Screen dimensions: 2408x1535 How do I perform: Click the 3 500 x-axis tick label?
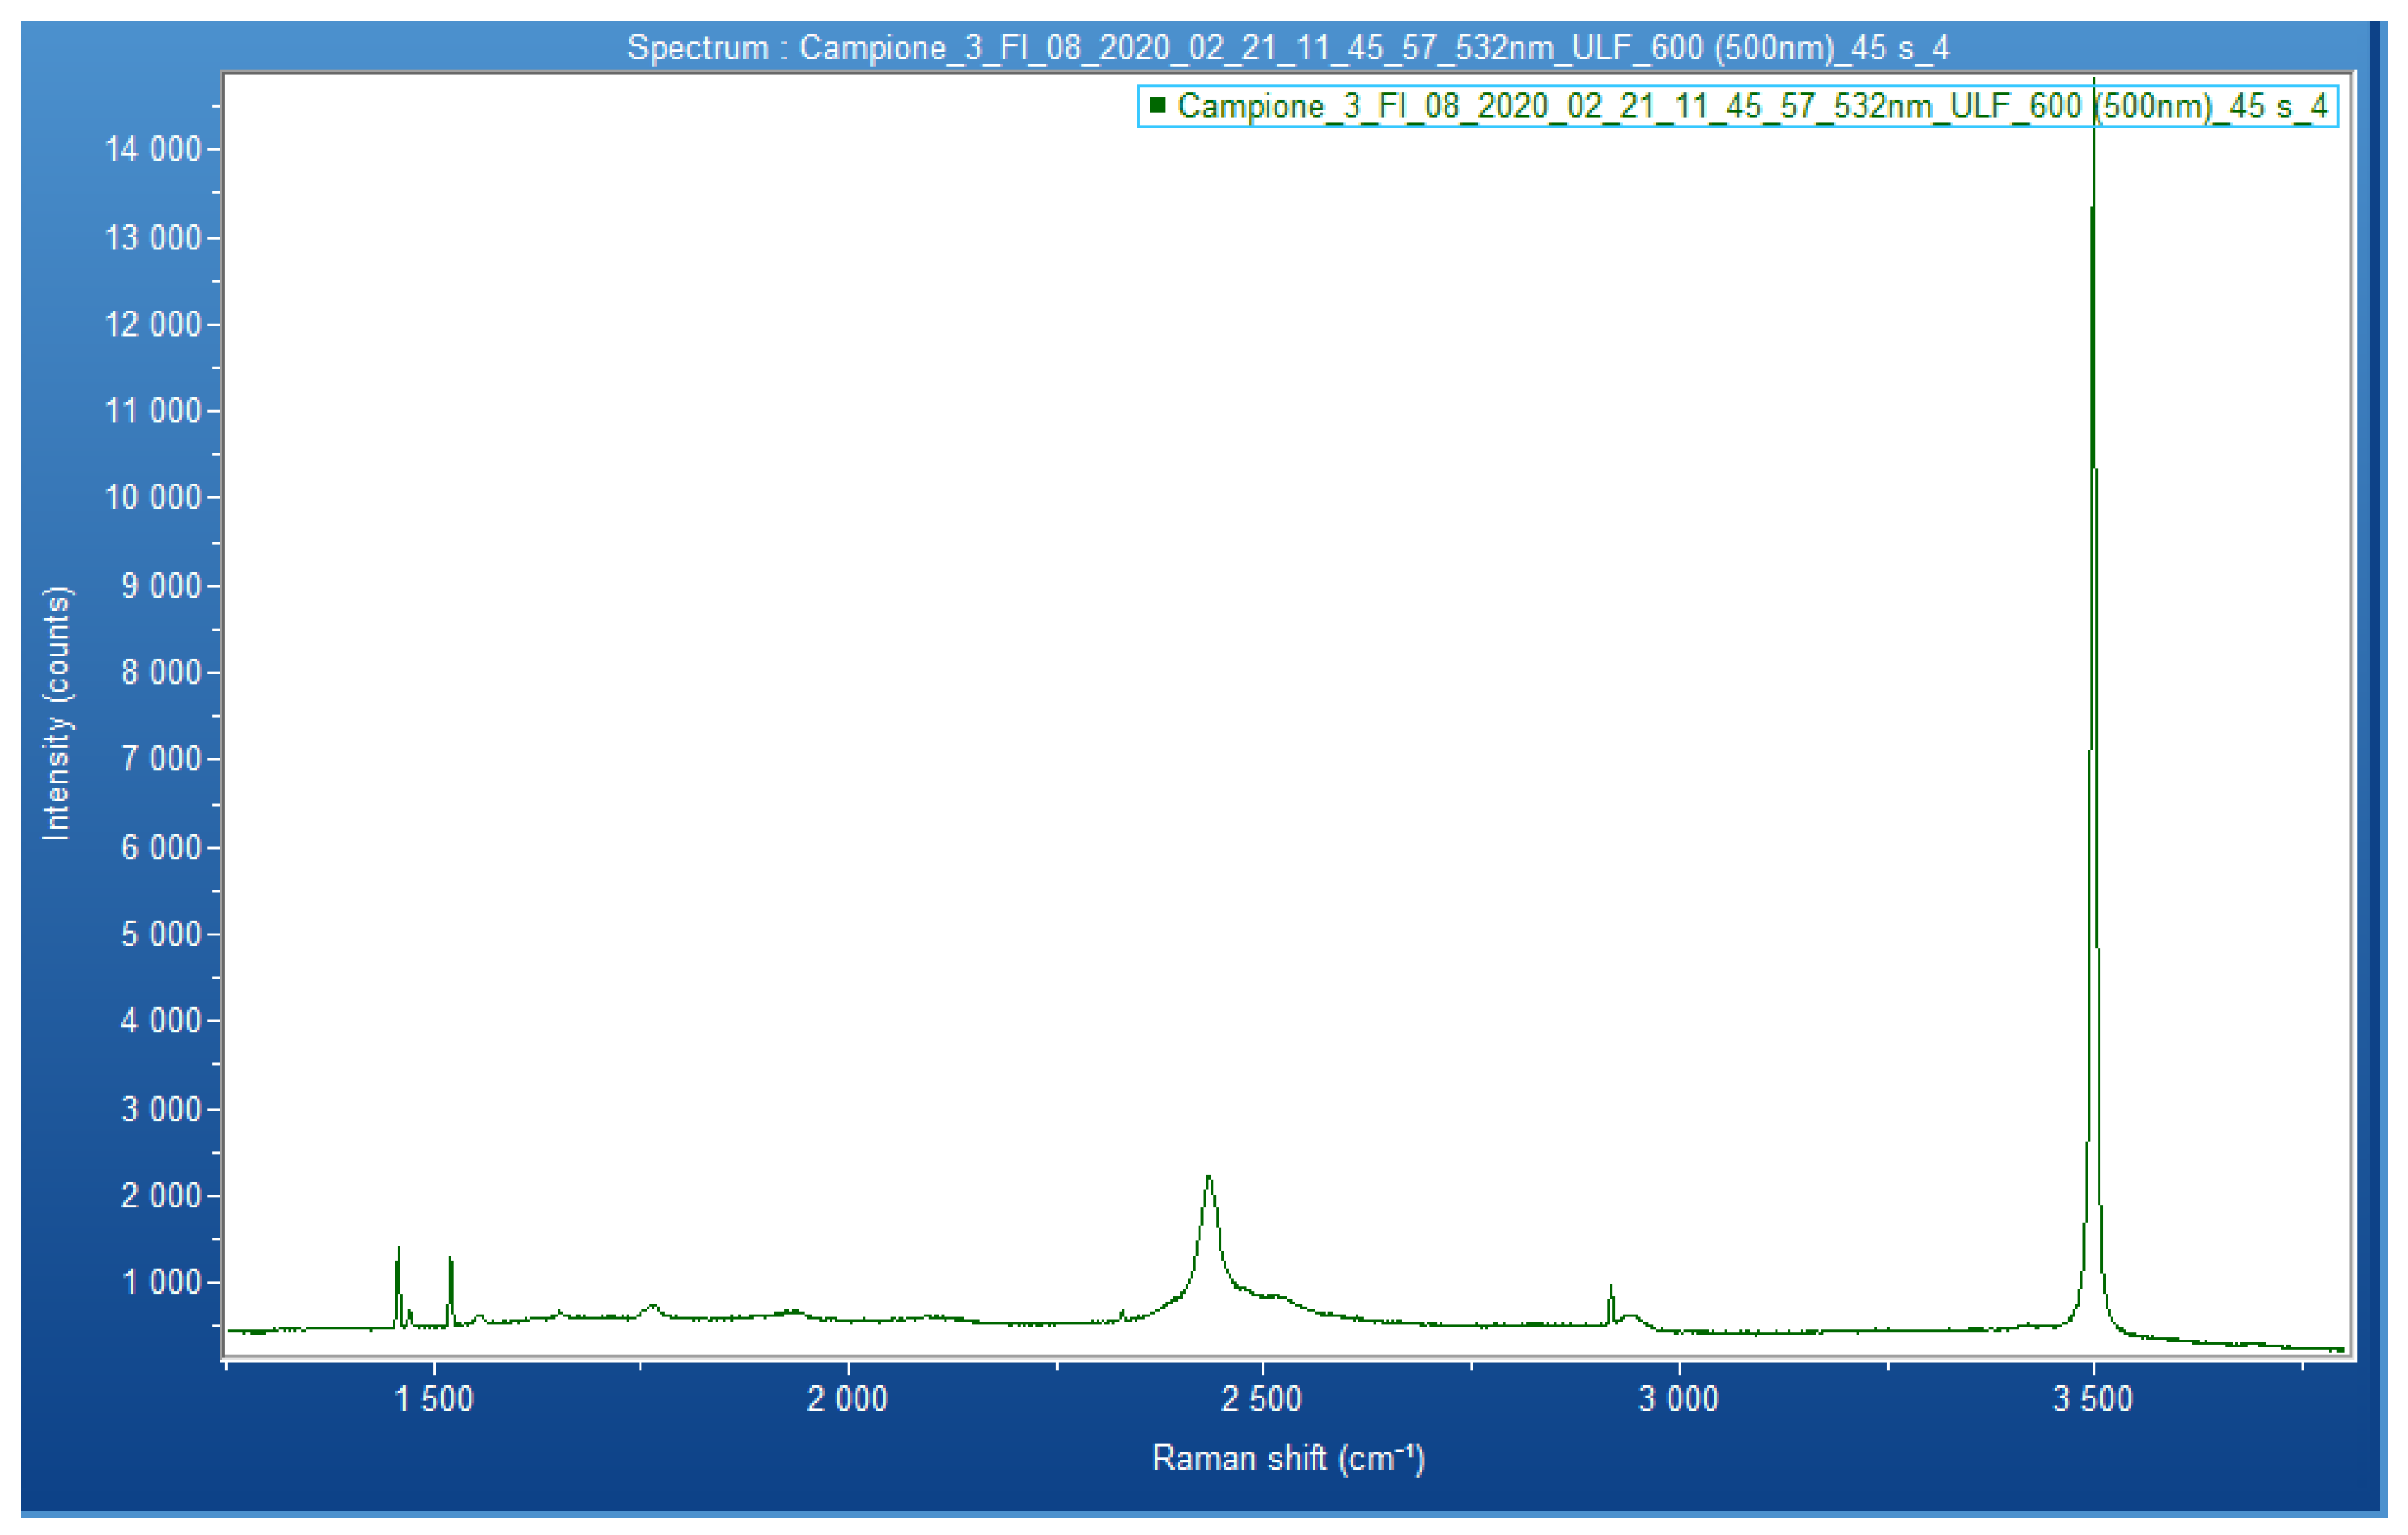click(2093, 1398)
